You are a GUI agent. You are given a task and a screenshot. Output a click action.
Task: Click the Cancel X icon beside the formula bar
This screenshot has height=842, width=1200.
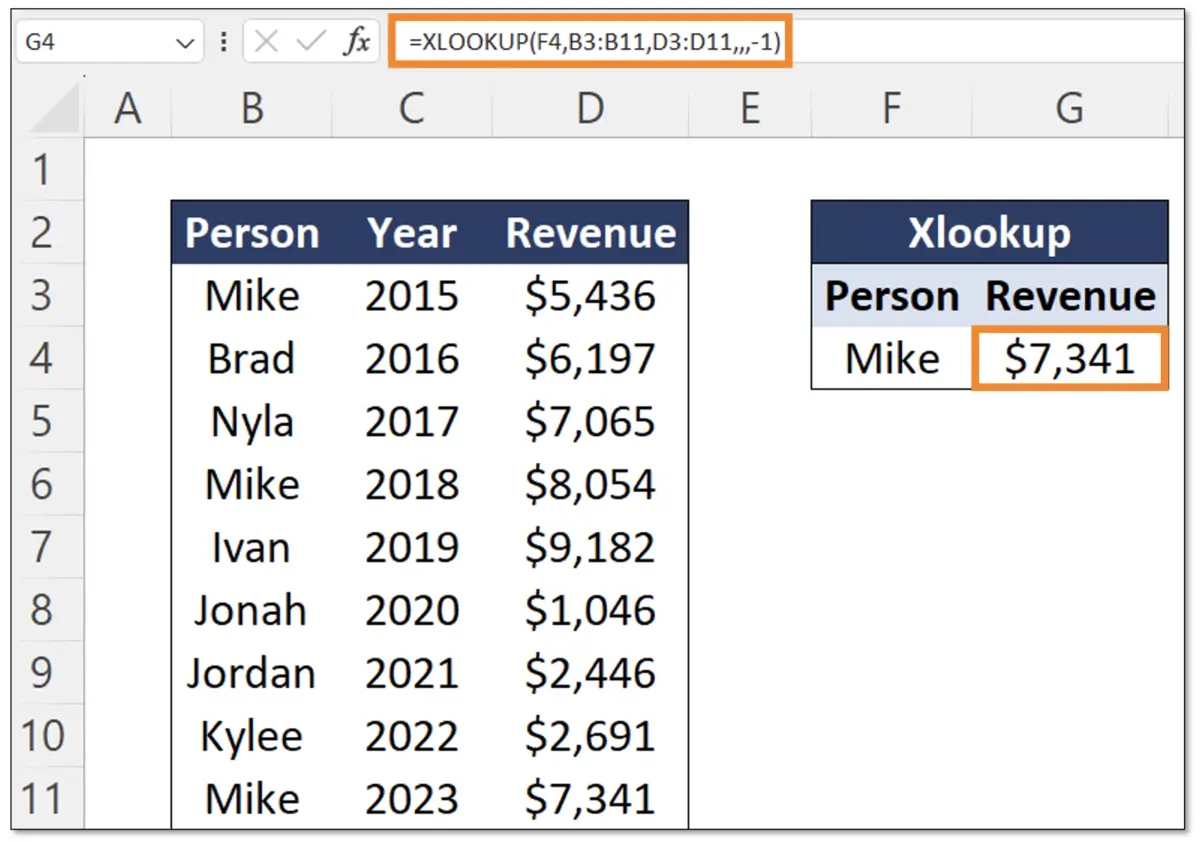270,41
